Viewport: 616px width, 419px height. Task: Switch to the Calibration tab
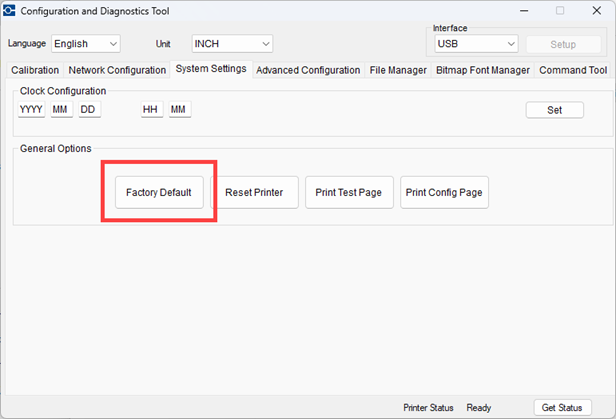pos(35,70)
